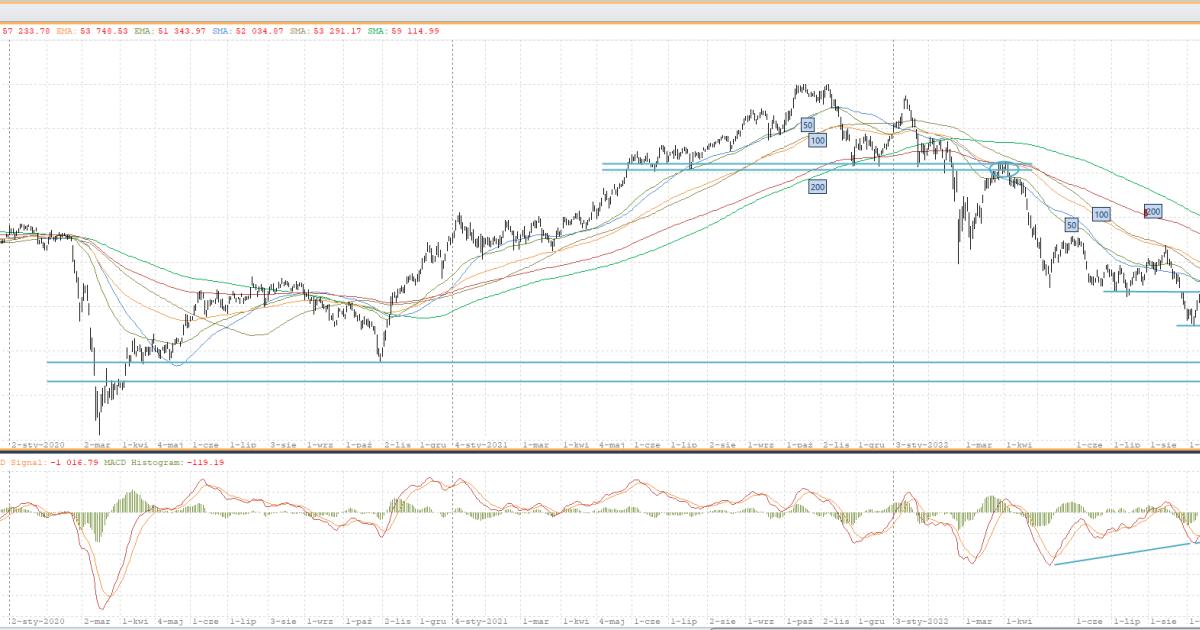Click the 50 label near the 2021 peak
1200x630 pixels.
click(x=808, y=125)
